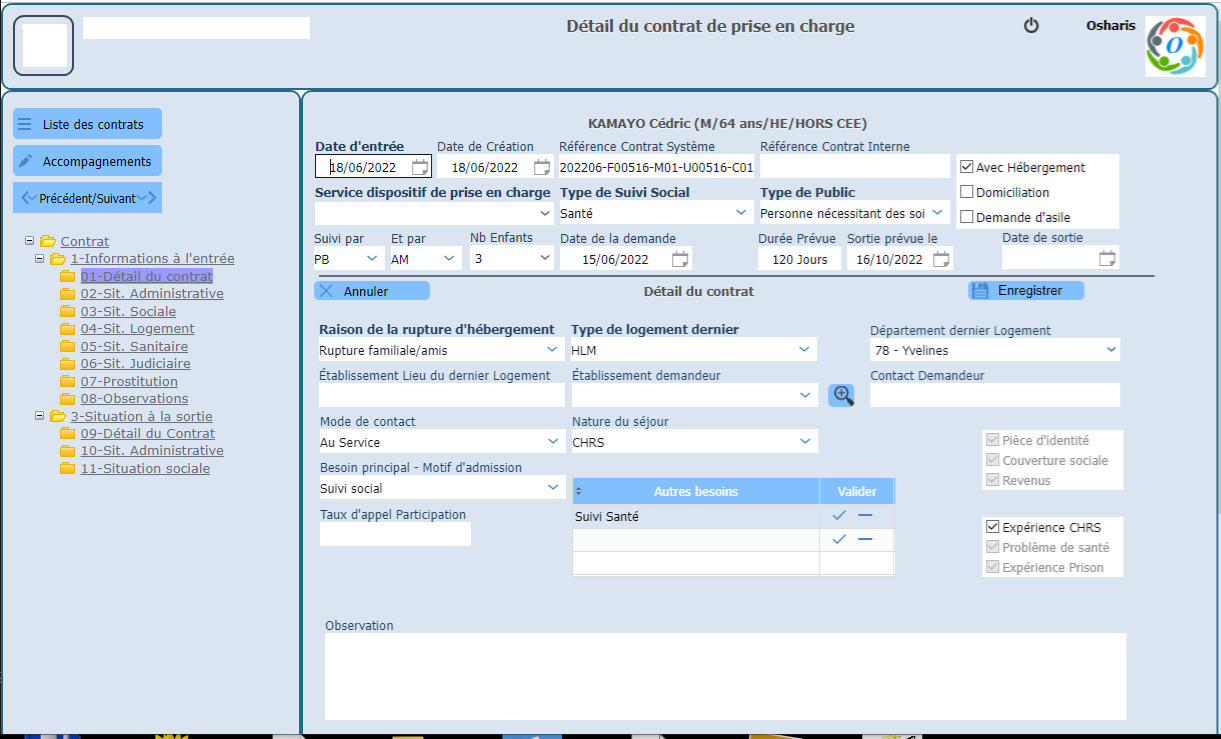
Task: Open 06-Sit. Judiciaire tree item
Action: (x=135, y=364)
